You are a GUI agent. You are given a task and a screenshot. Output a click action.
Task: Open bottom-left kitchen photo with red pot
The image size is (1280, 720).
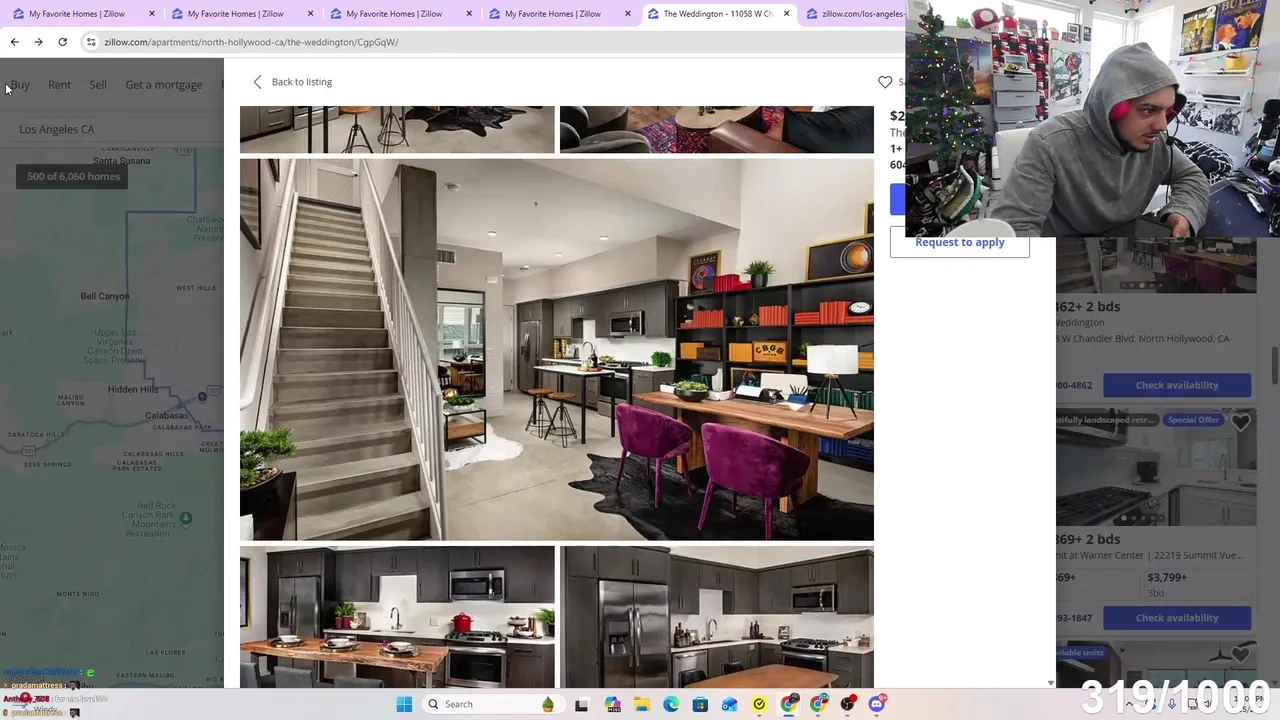tap(397, 617)
